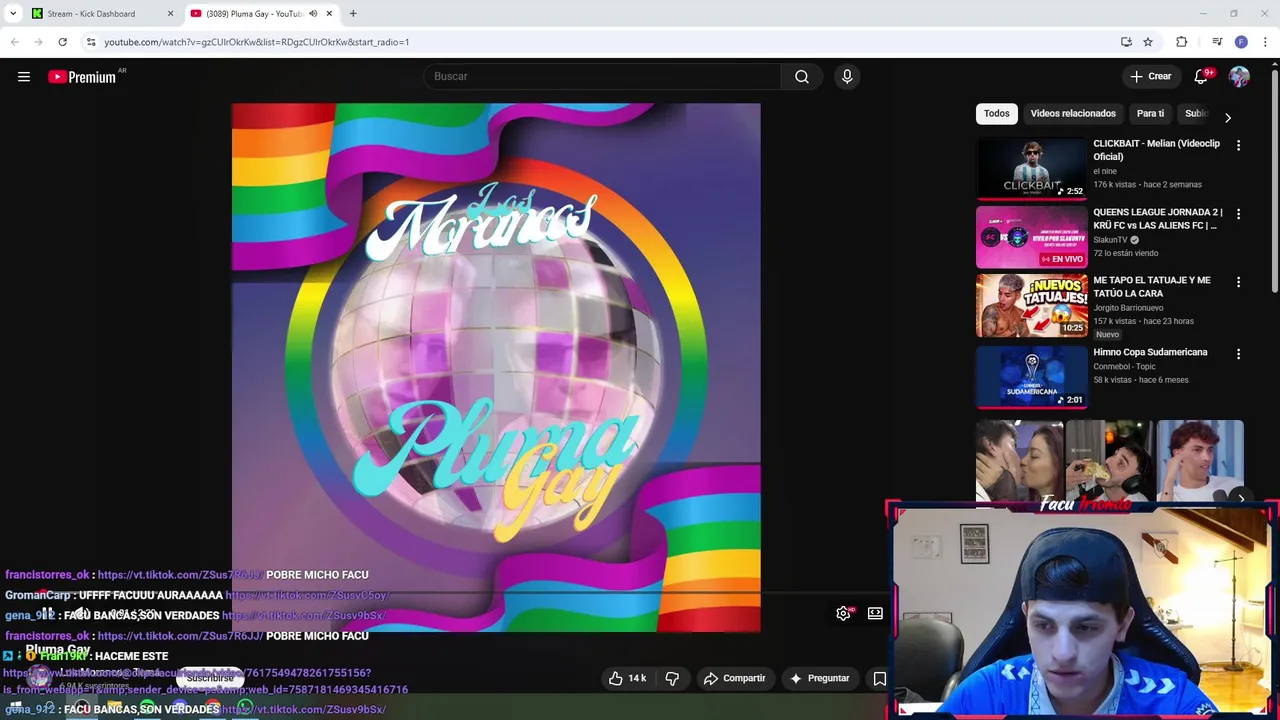The image size is (1280, 720).
Task: Save the video with the bookmark icon
Action: [879, 678]
